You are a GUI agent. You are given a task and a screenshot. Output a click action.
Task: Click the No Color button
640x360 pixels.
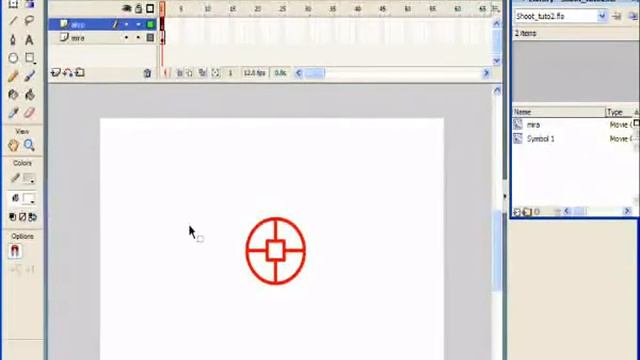(x=22, y=217)
